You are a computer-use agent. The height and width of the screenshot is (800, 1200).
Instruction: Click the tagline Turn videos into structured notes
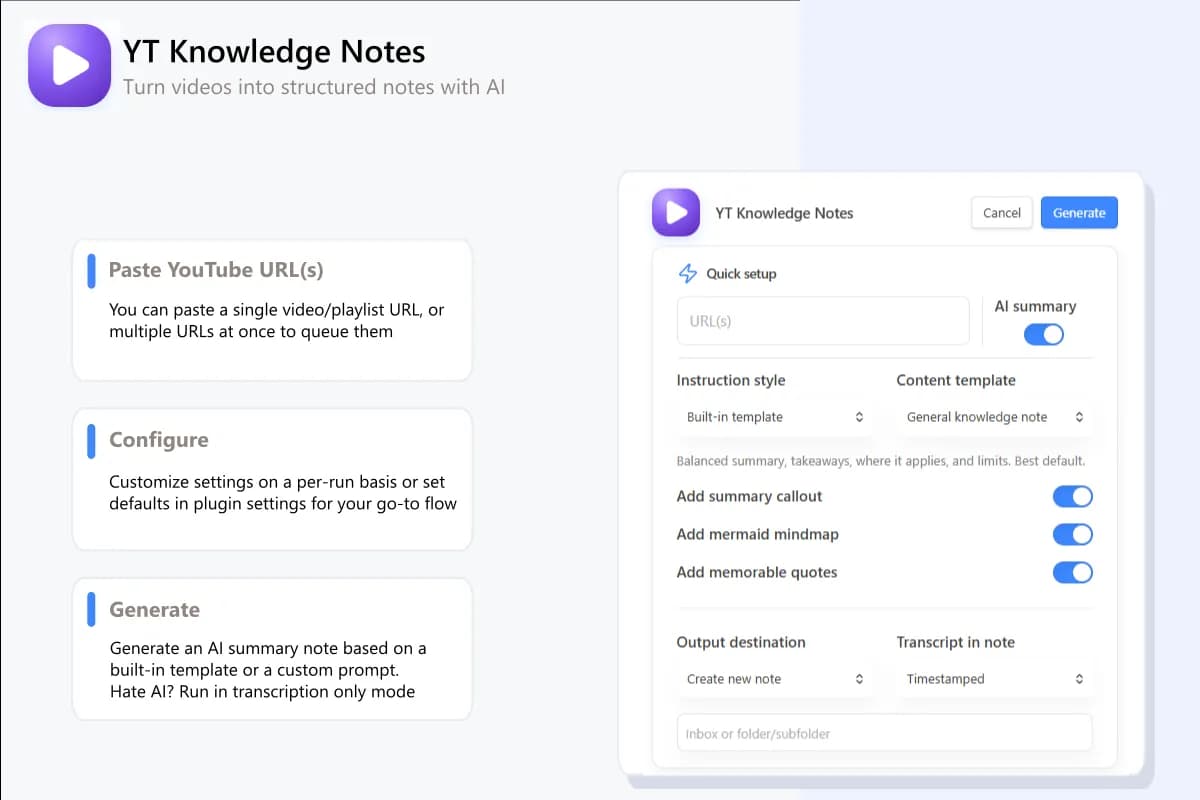point(314,87)
